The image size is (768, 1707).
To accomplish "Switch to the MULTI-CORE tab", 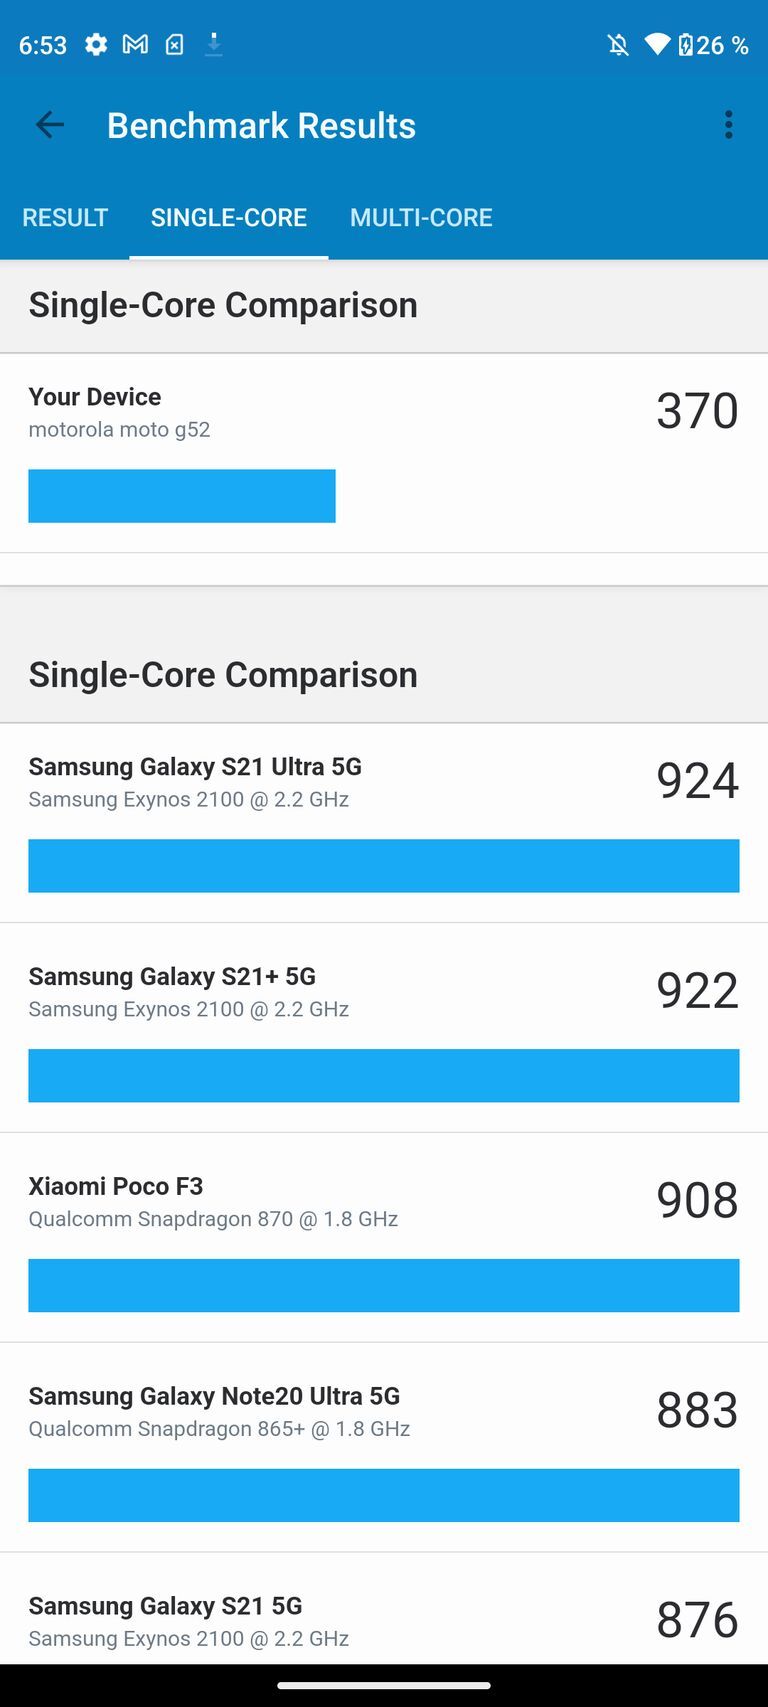I will click(x=421, y=218).
